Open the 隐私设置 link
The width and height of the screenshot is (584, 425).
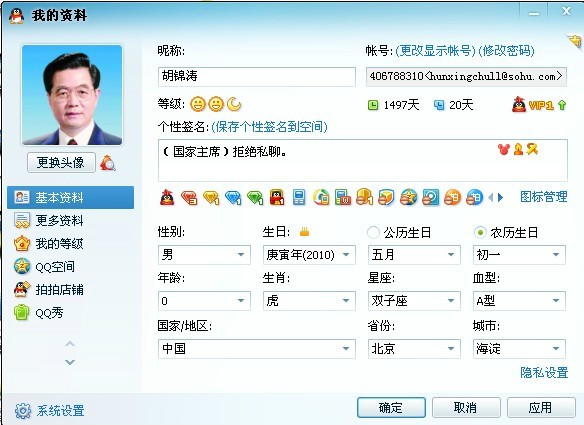point(544,372)
